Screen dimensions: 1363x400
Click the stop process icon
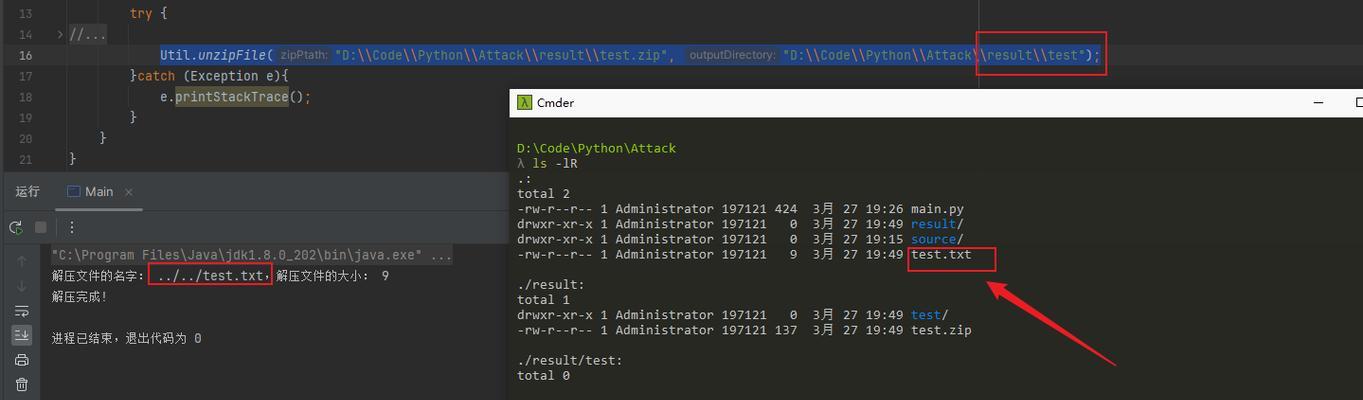[41, 228]
